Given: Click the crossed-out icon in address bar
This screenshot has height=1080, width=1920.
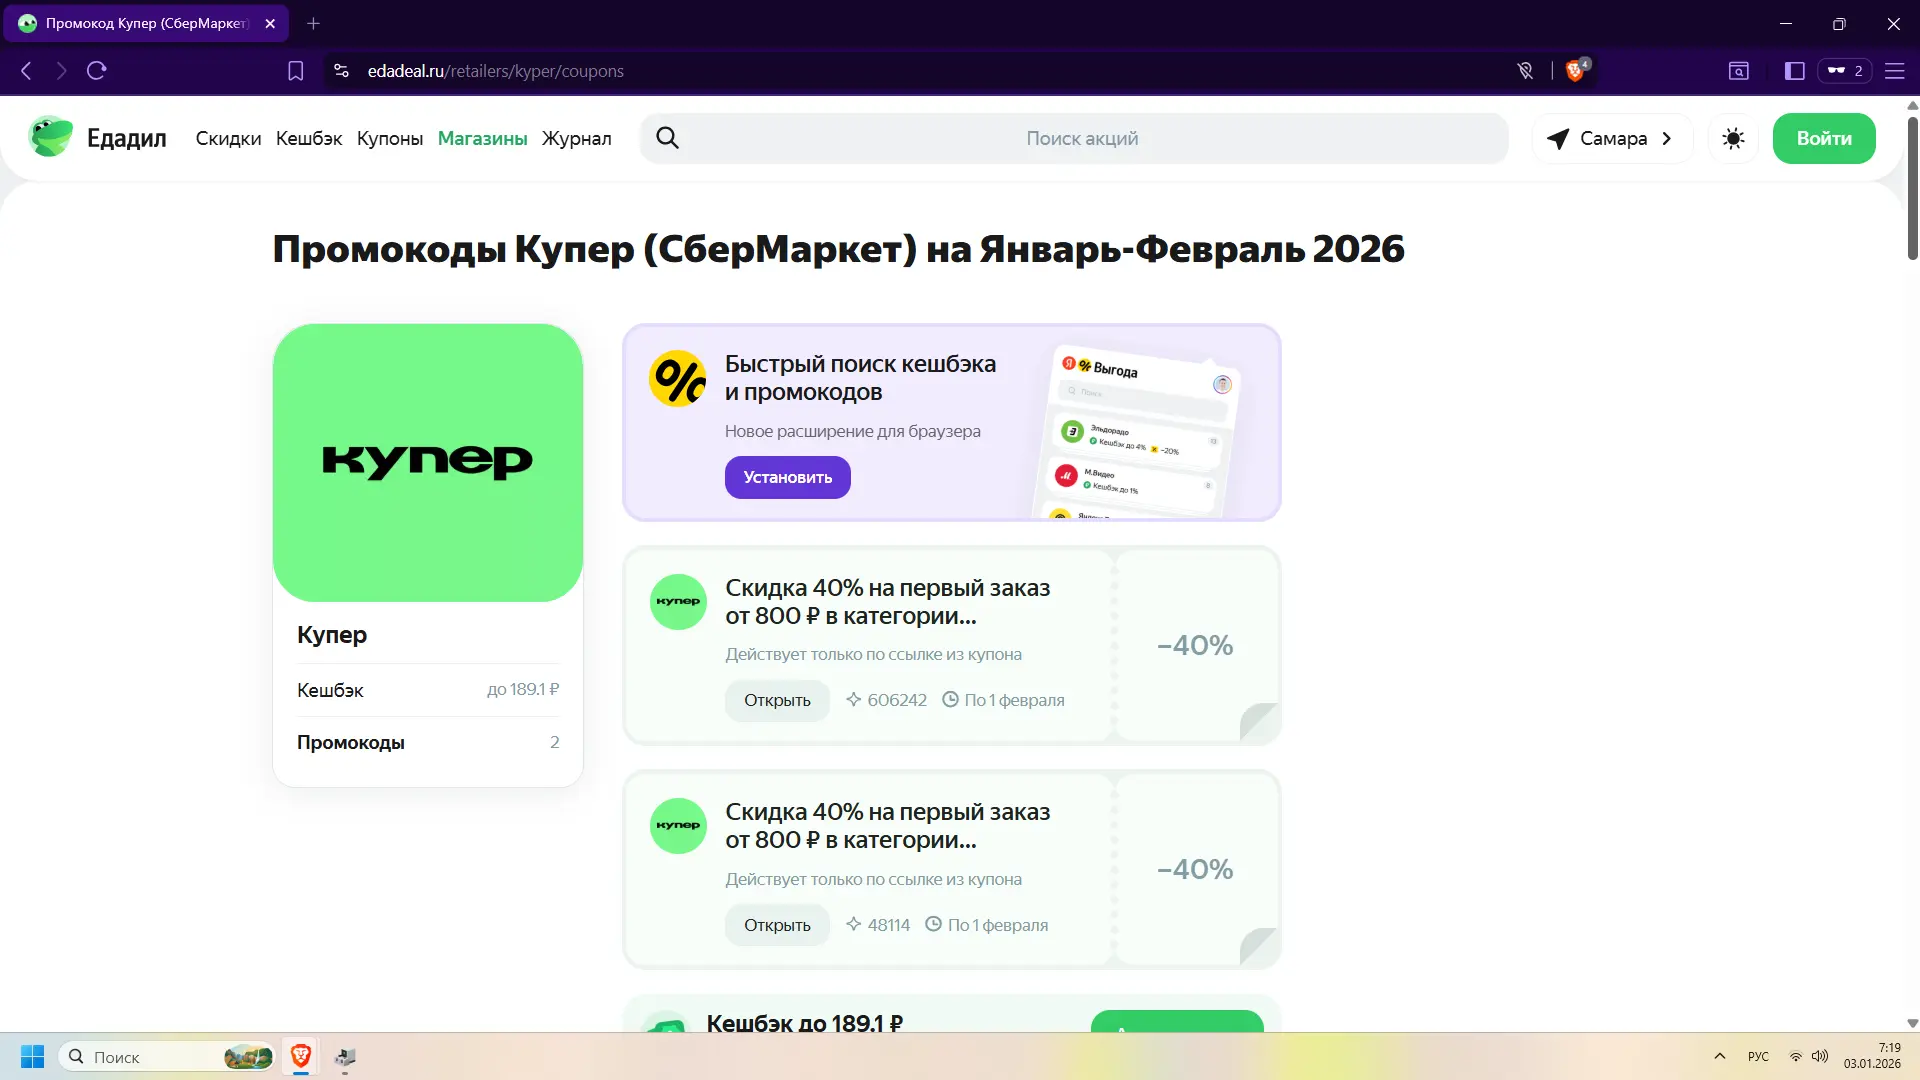Looking at the screenshot, I should click(1525, 71).
